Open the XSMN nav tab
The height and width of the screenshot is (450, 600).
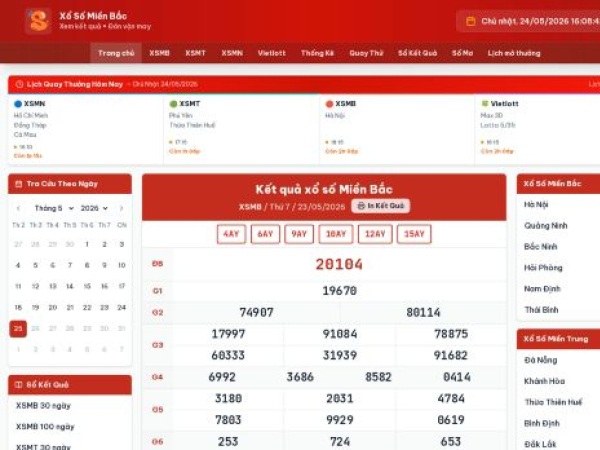pyautogui.click(x=232, y=53)
